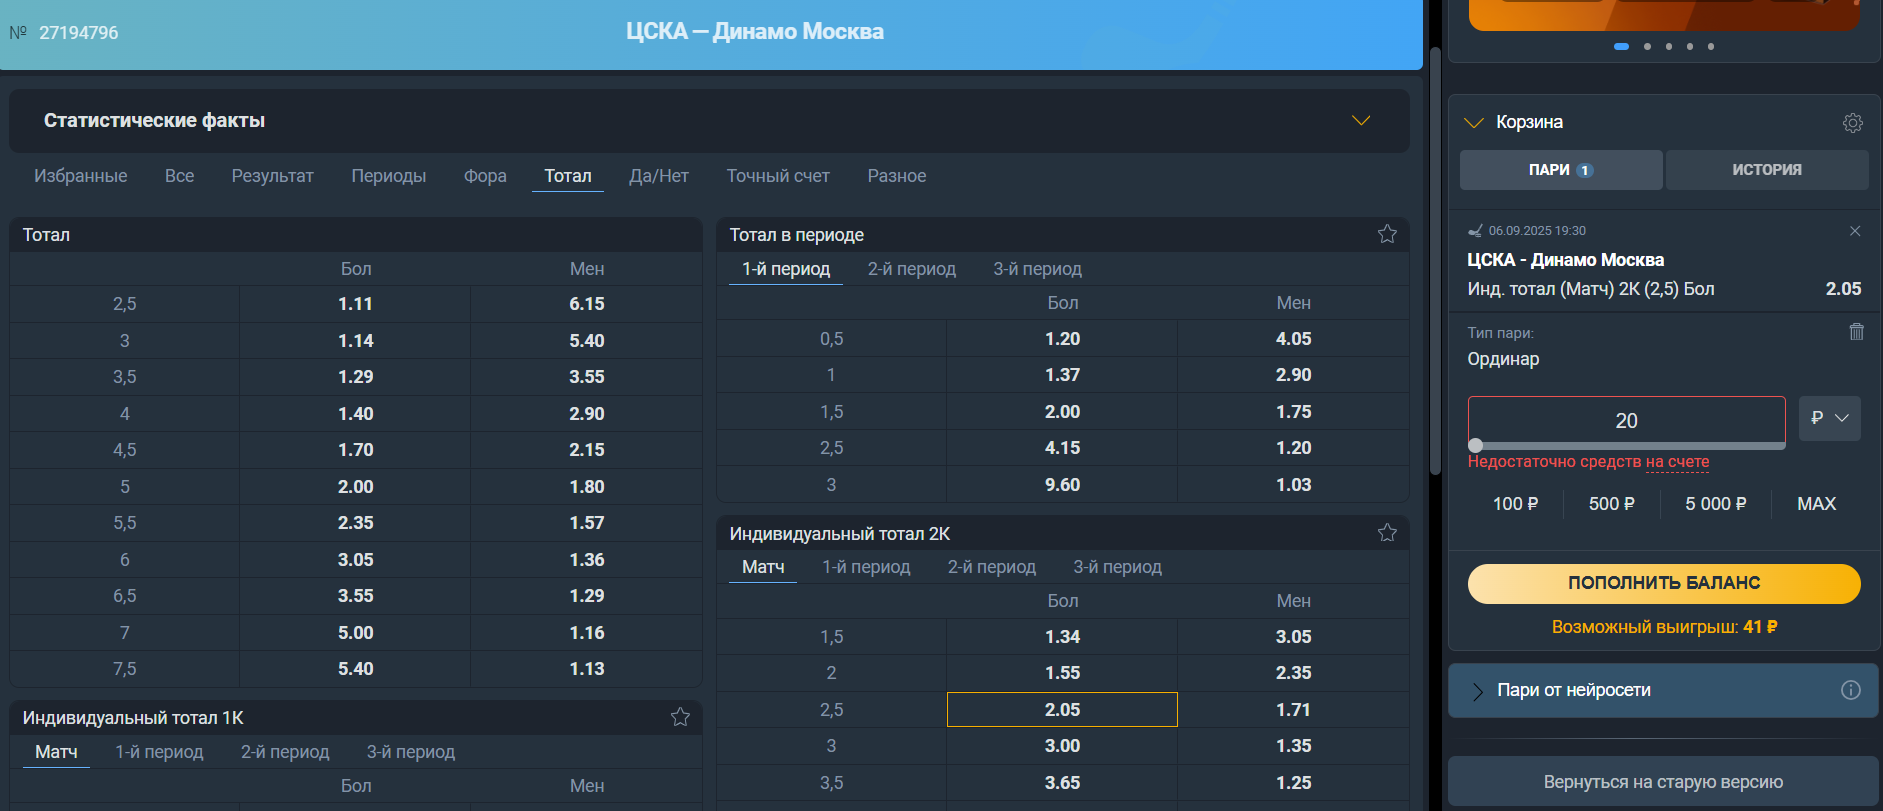Set stake with the 5 000 ₽ quick button
Viewport: 1883px width, 811px height.
pos(1716,504)
